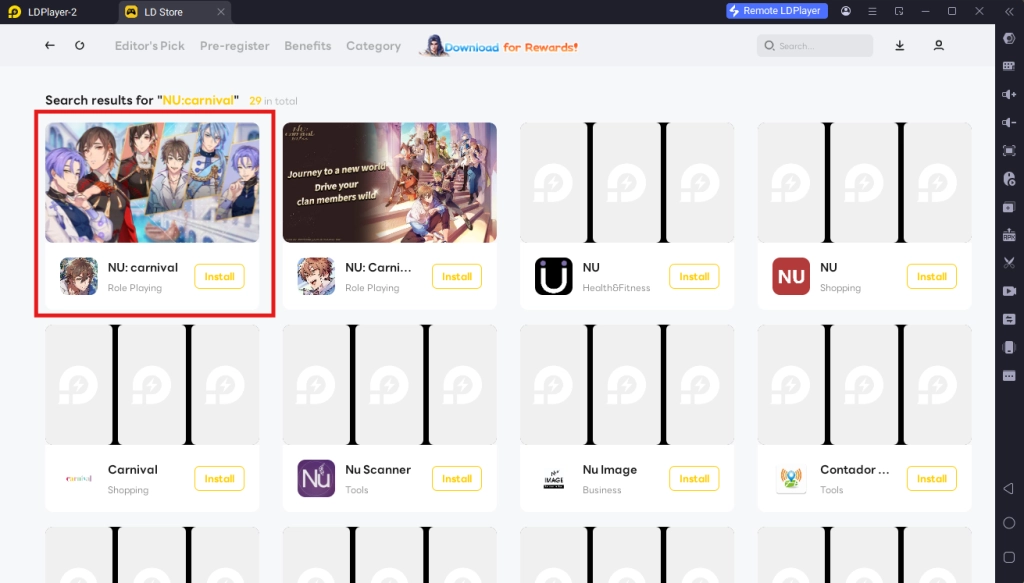Open the more tools ellipsis icon

pos(1009,375)
